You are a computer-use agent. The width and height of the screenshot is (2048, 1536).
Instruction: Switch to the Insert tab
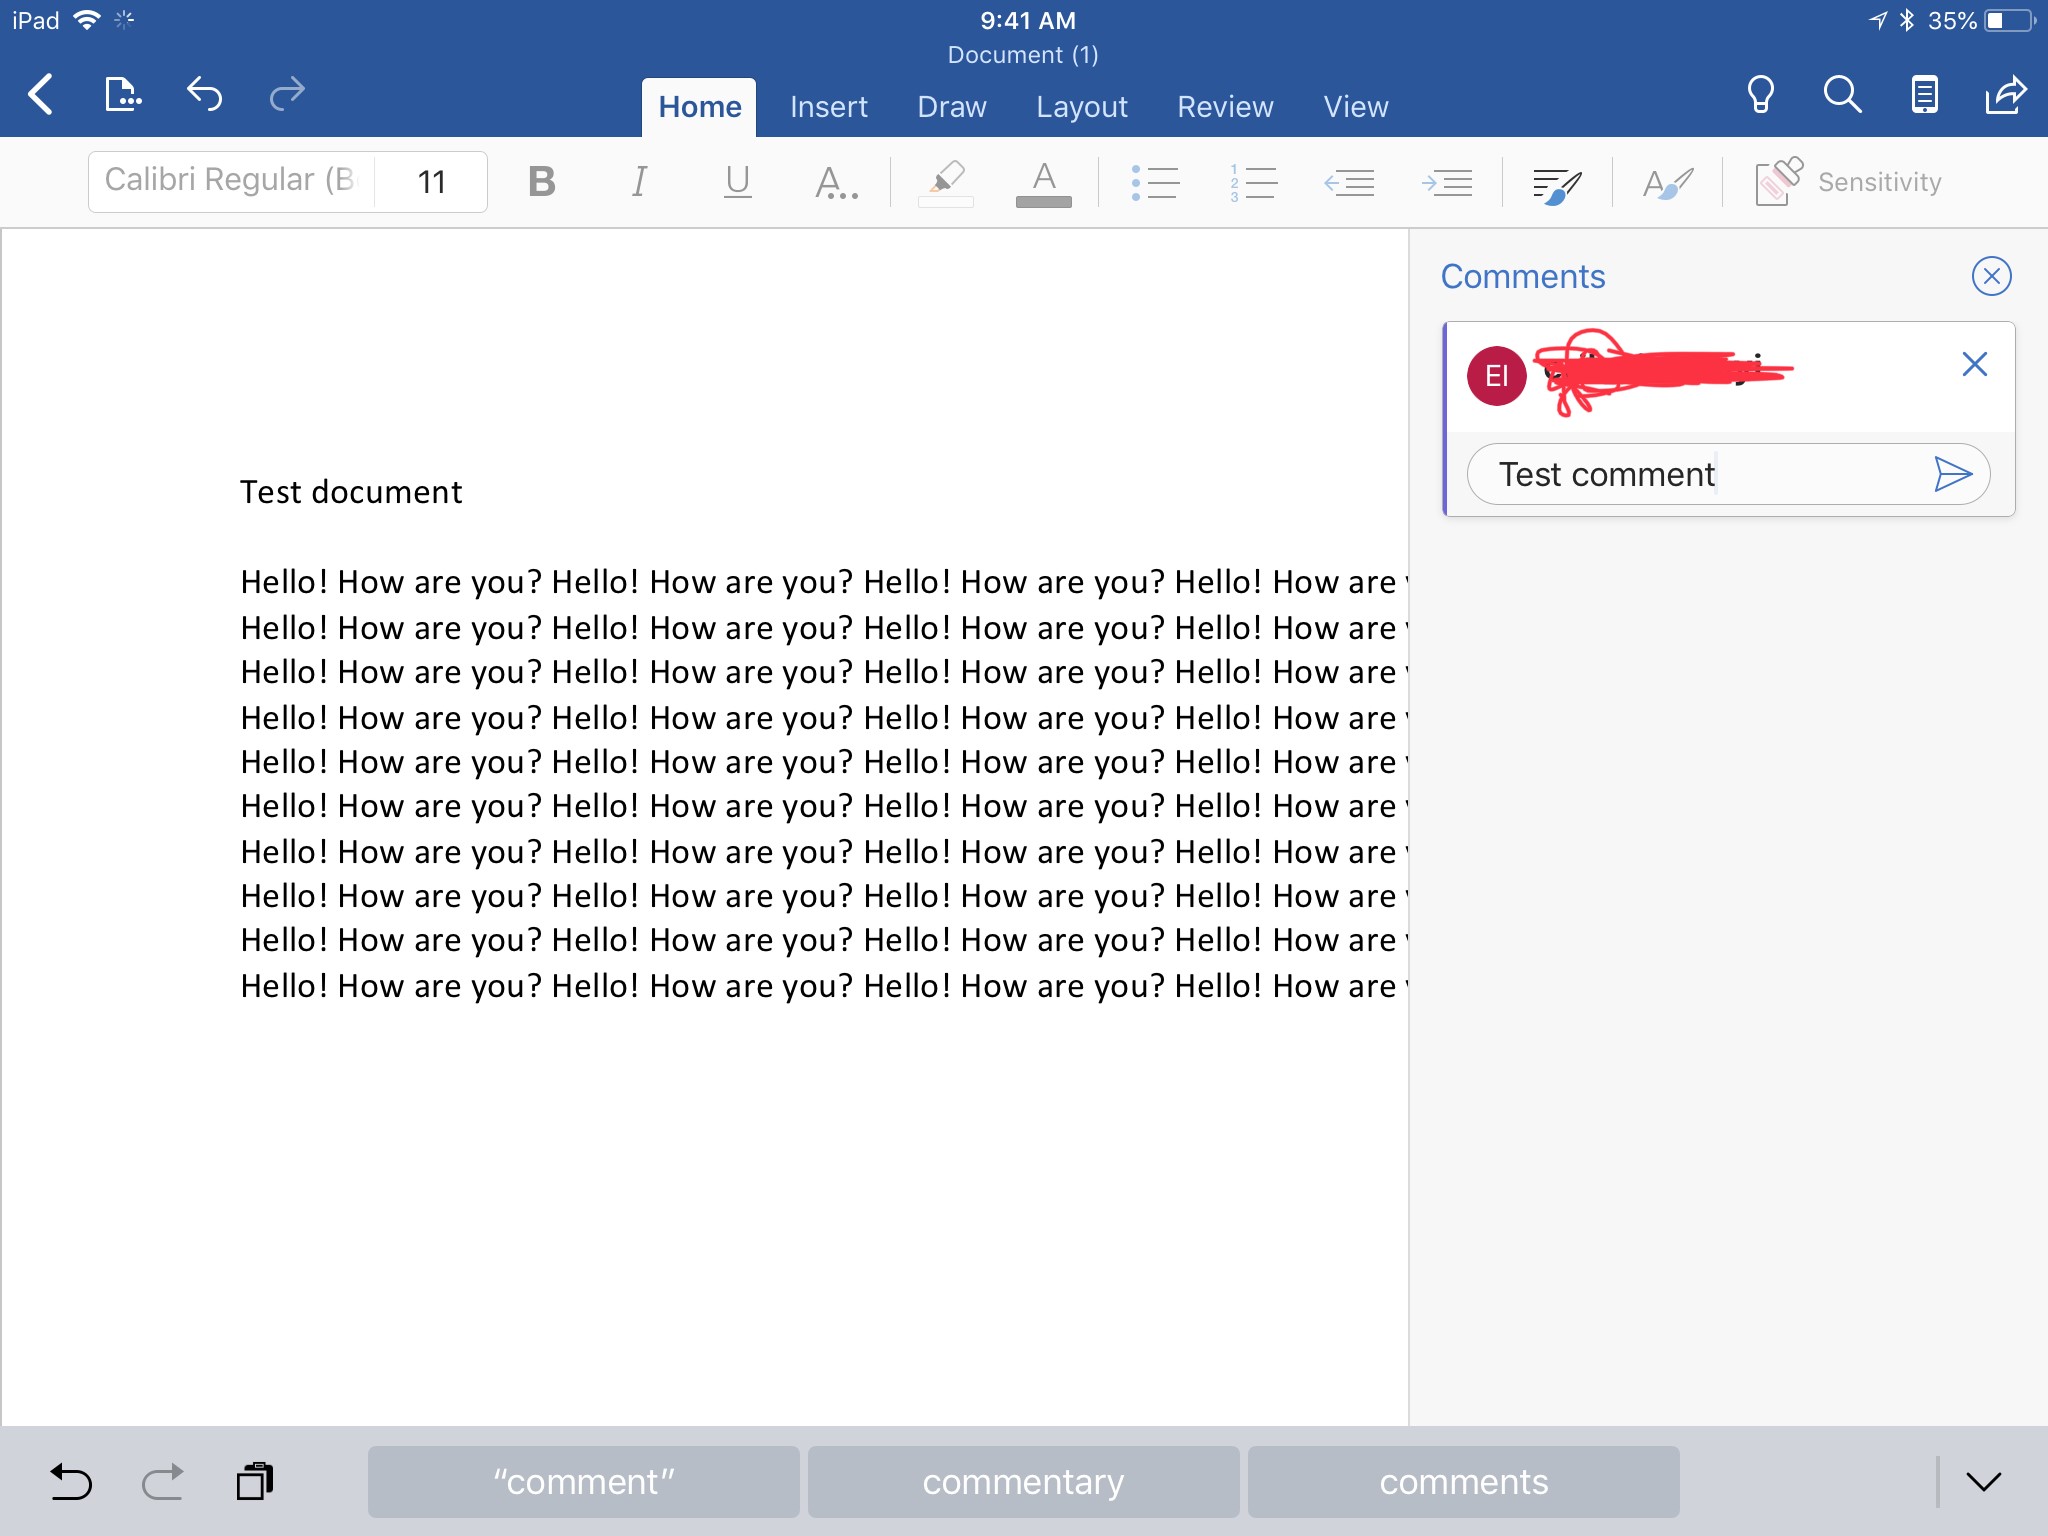(x=828, y=107)
